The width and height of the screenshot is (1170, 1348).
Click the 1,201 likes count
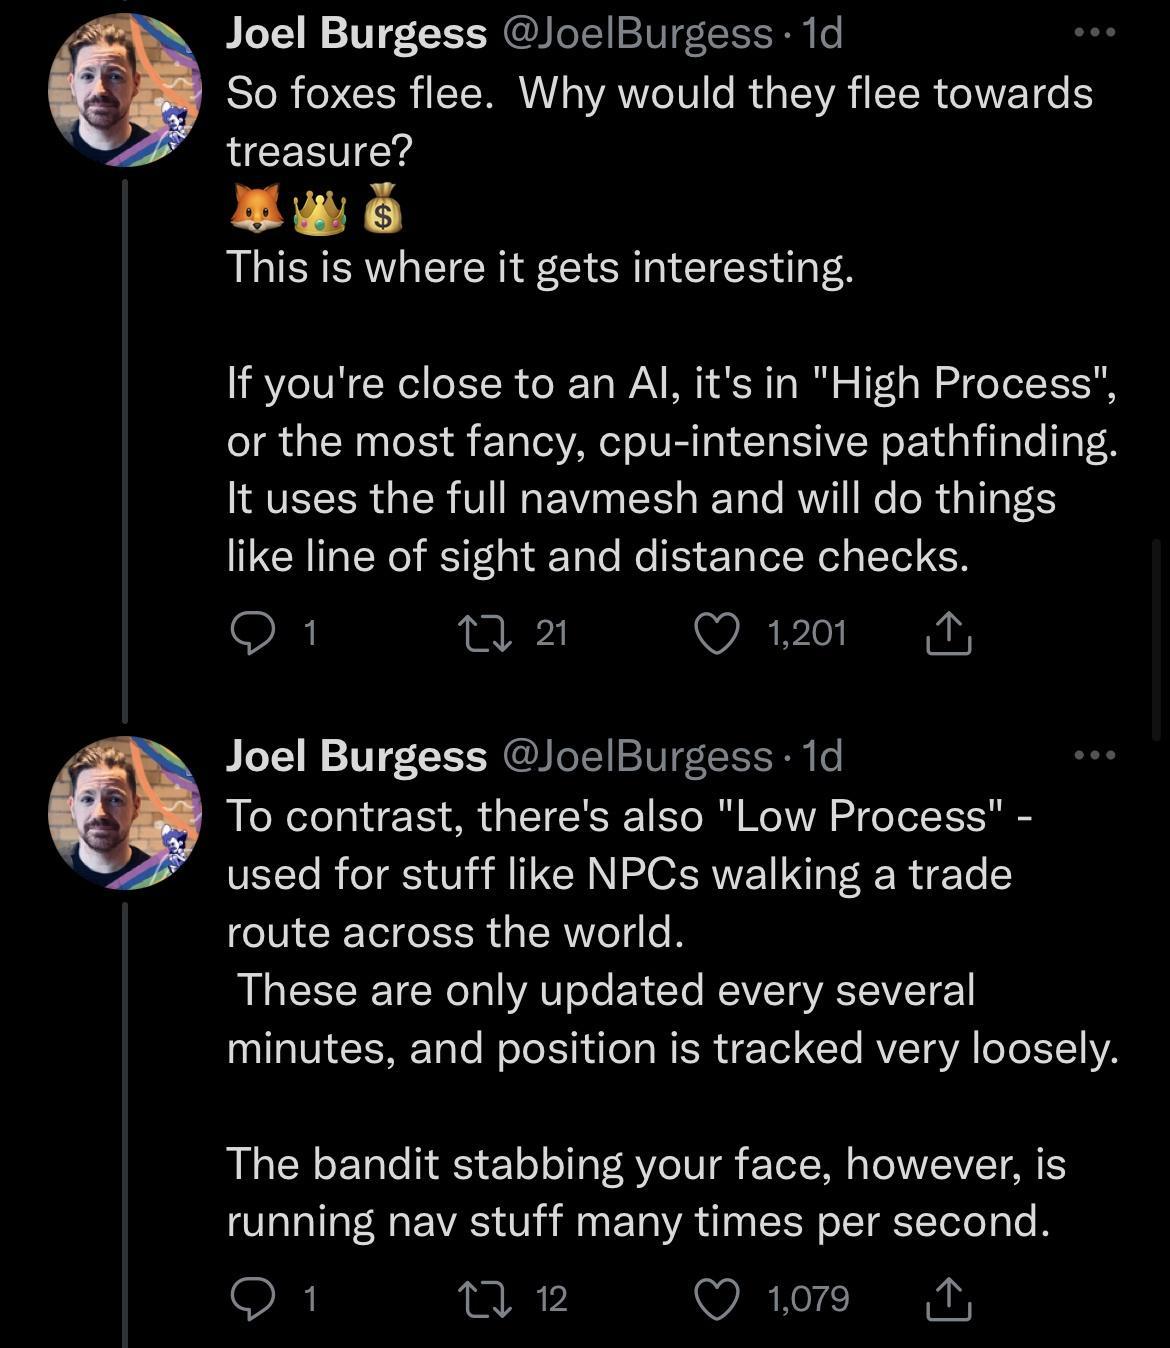coord(806,633)
